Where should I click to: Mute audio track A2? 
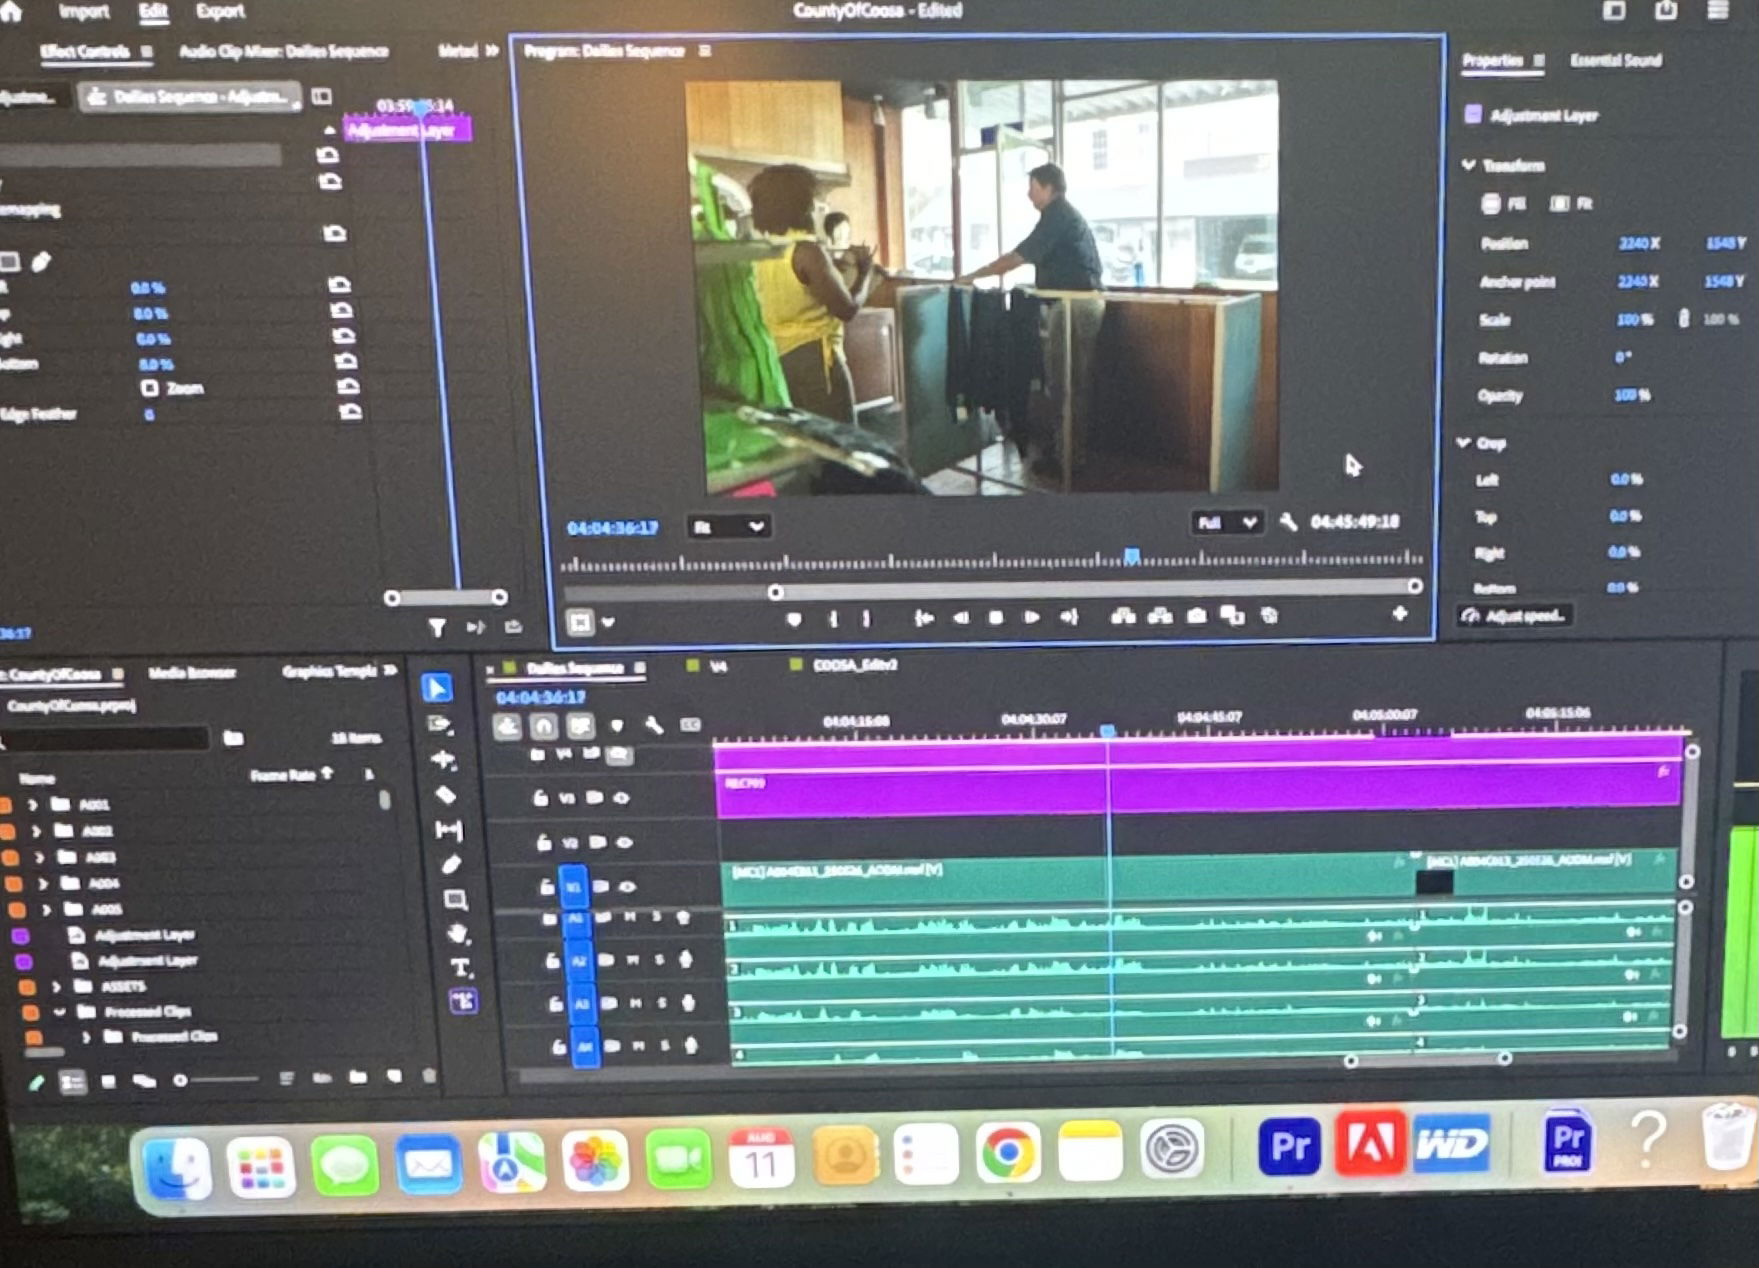coord(632,960)
